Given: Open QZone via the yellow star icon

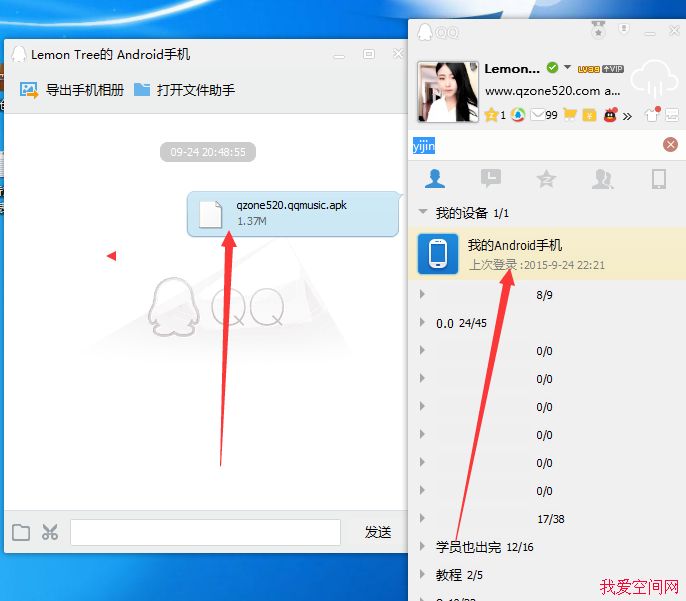Looking at the screenshot, I should click(x=491, y=115).
